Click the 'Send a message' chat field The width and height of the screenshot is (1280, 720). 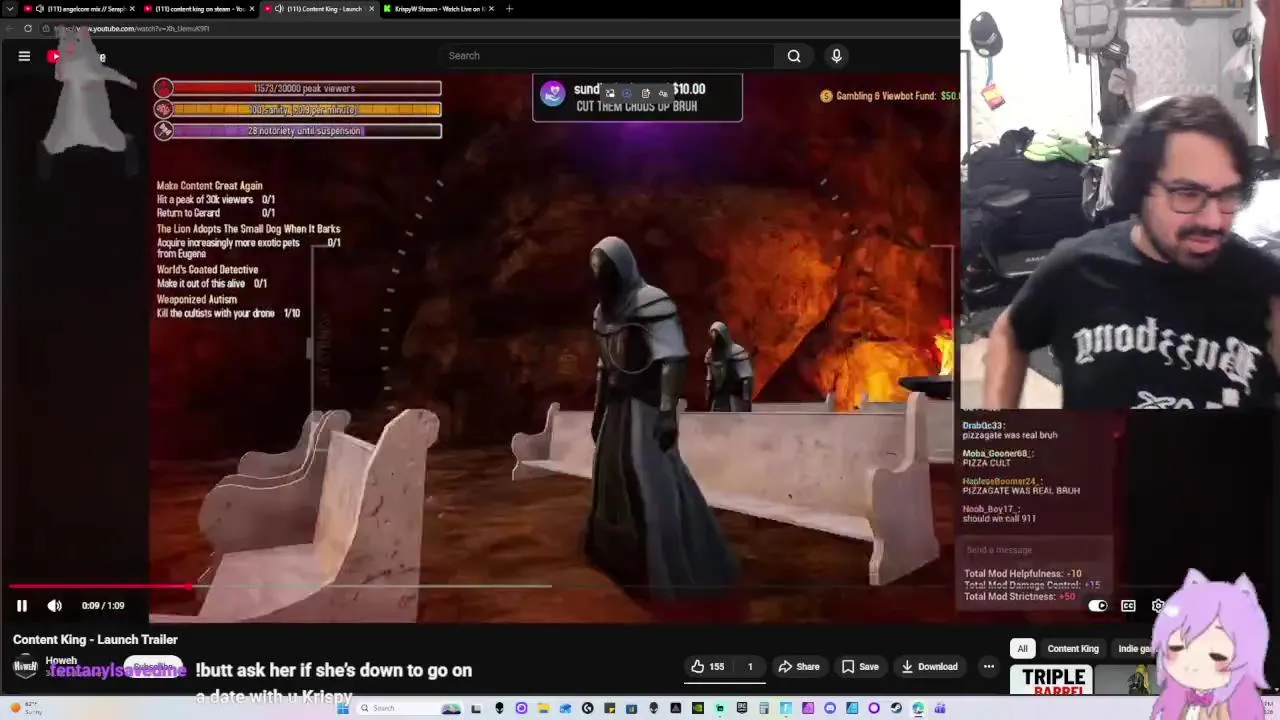[1035, 550]
